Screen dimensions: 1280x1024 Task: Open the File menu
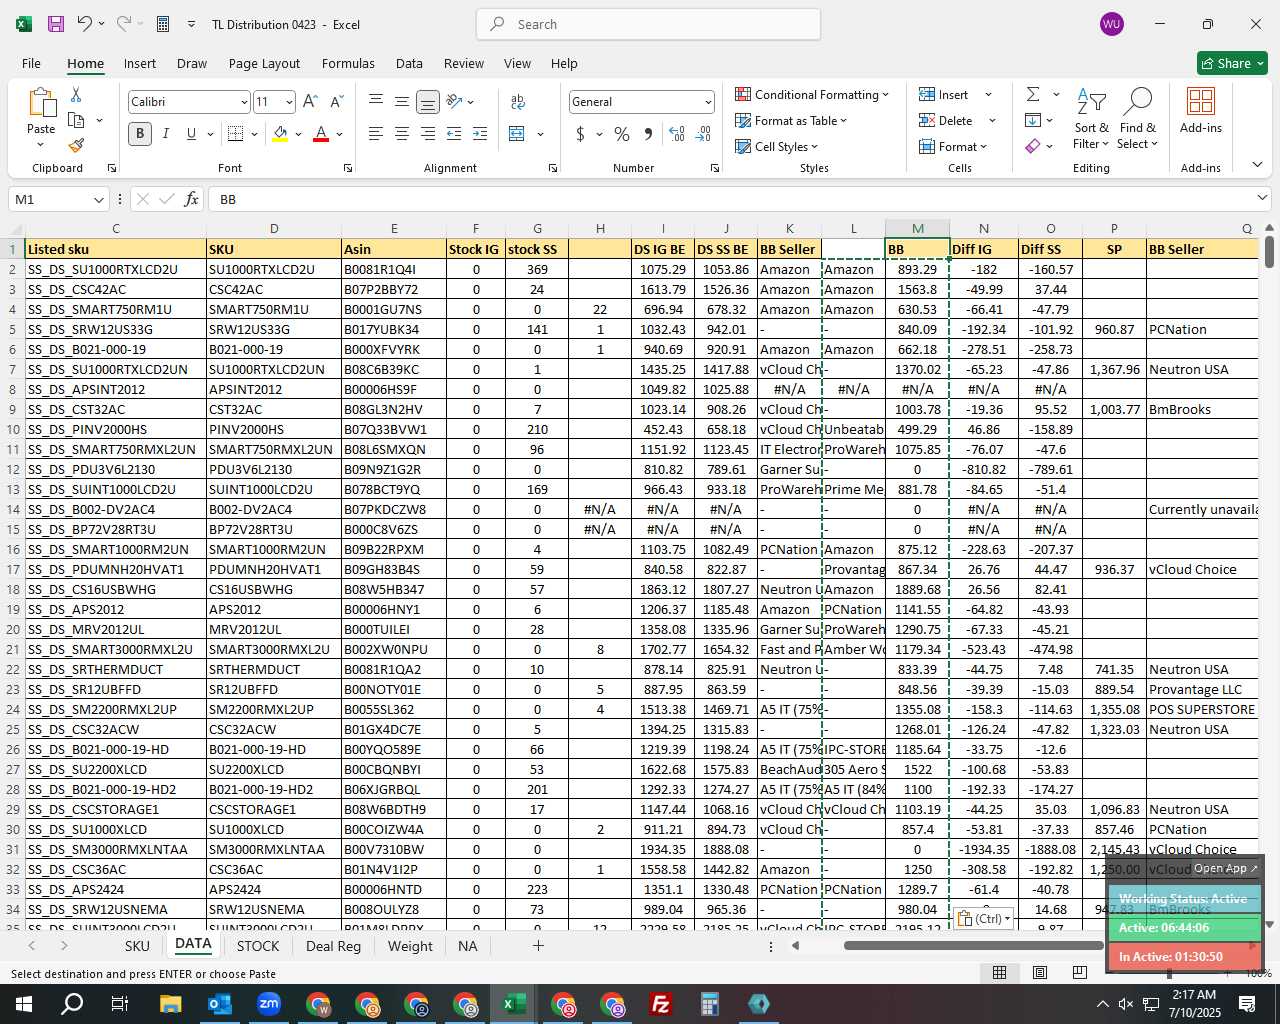click(x=32, y=63)
